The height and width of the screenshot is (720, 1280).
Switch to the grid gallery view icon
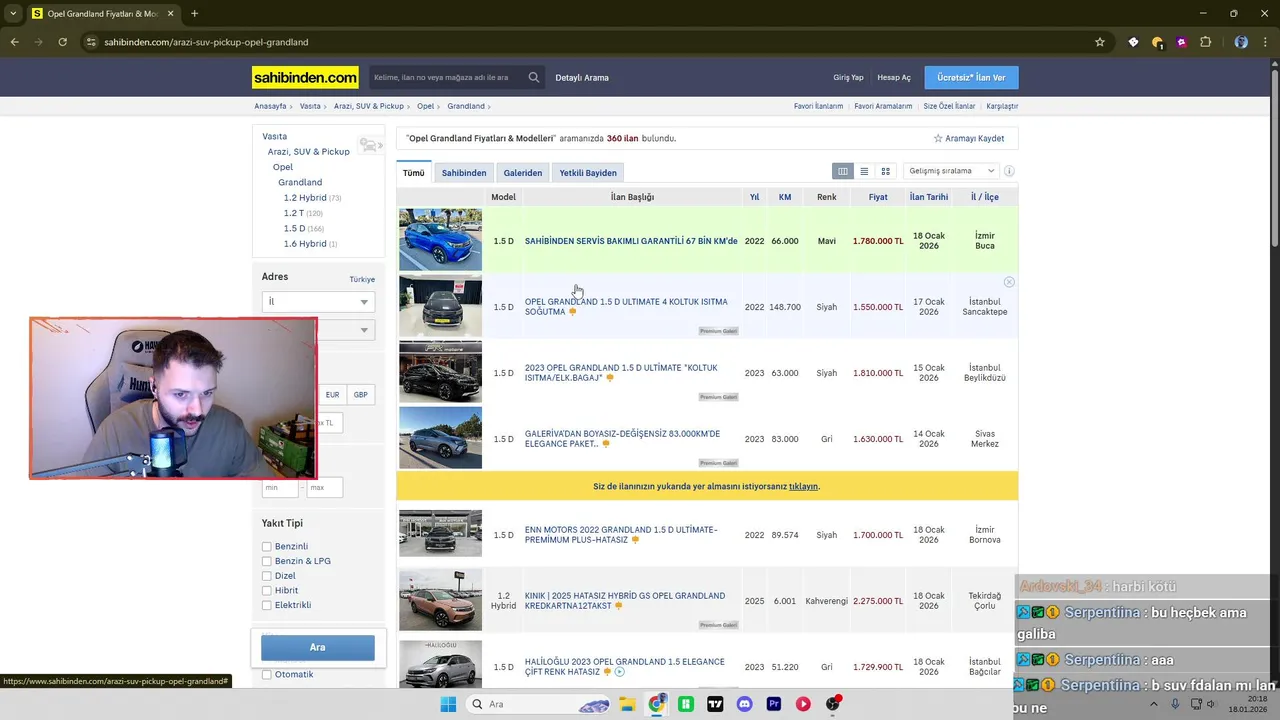tap(885, 171)
